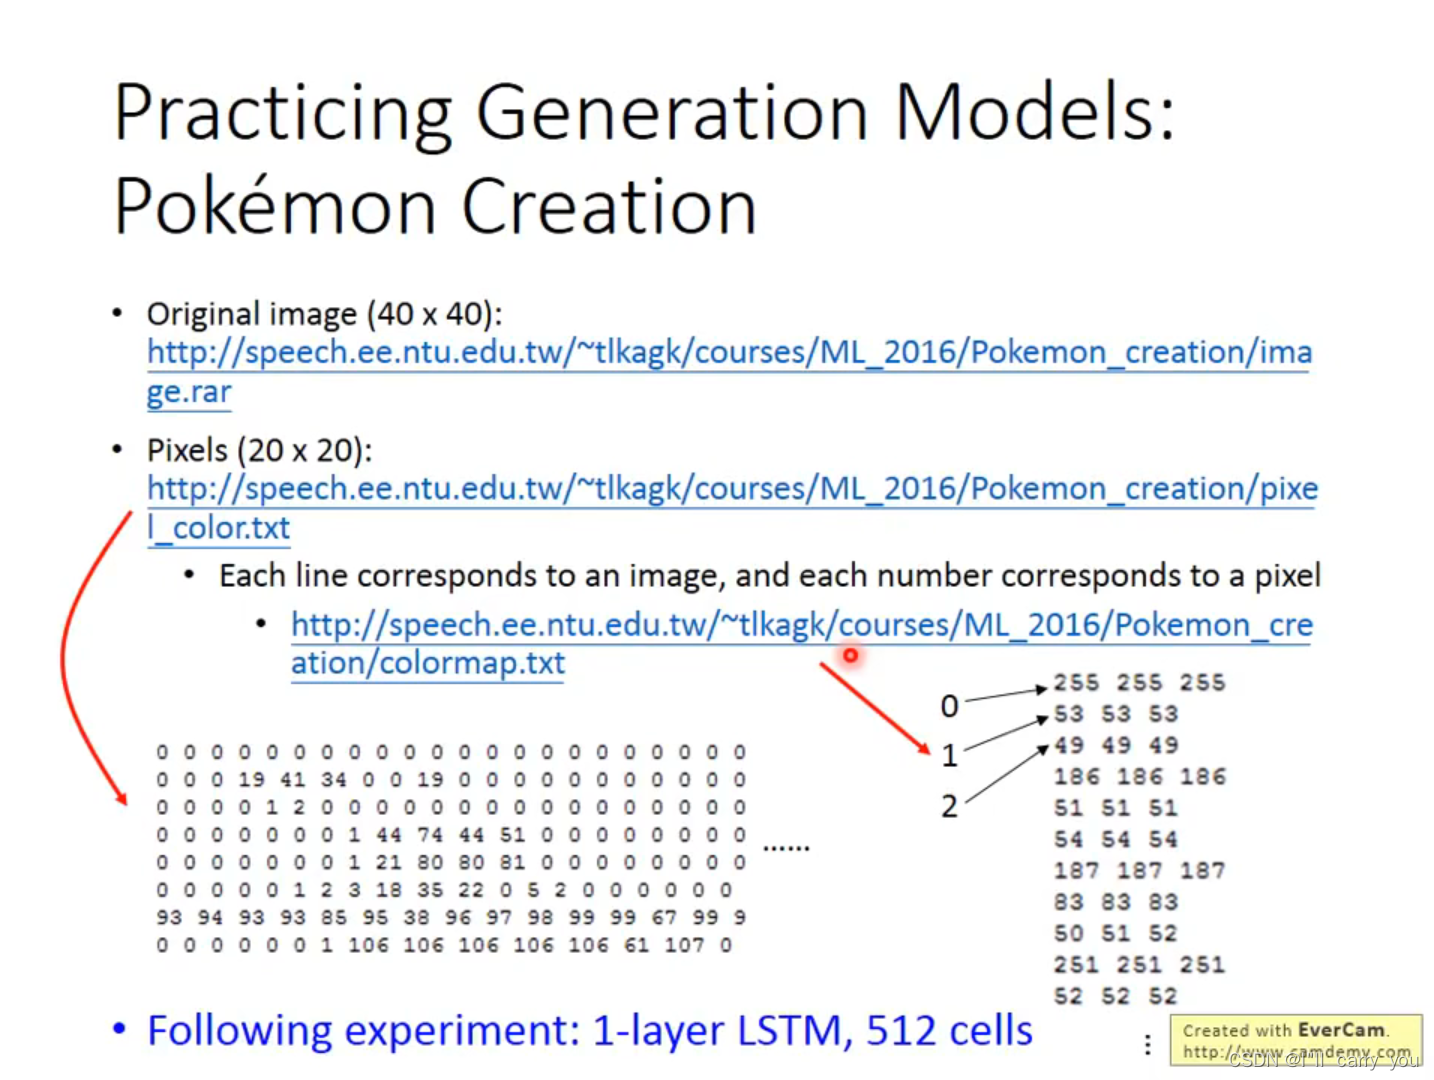Click the '49 49 49' colormap row
Viewport: 1434px width, 1080px height.
pyautogui.click(x=1116, y=745)
